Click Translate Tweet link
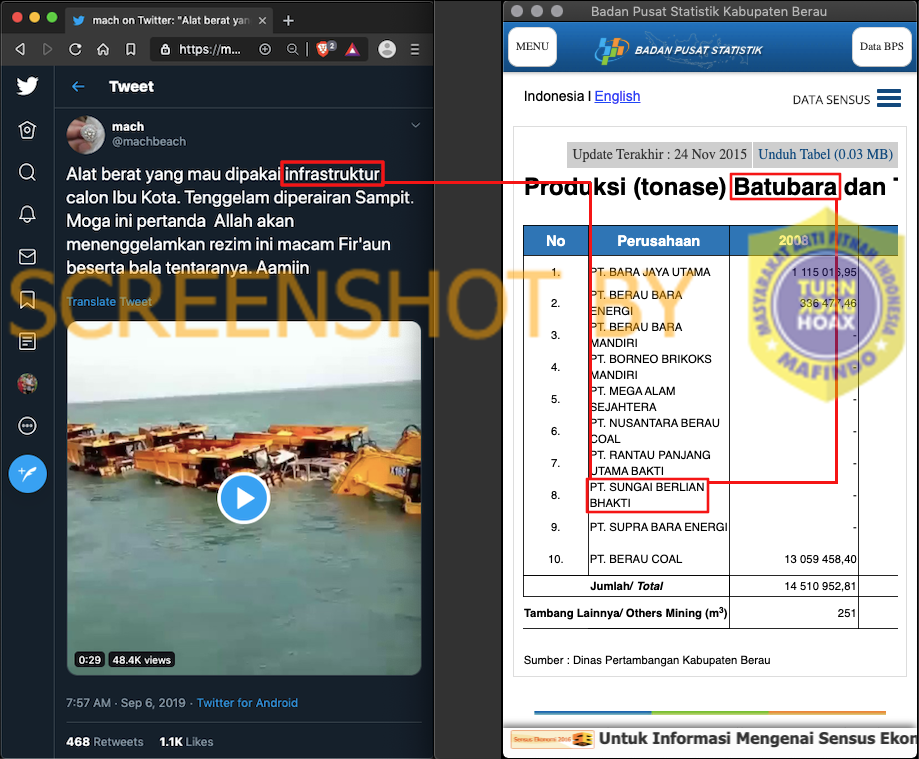Viewport: 919px width, 759px height. pos(109,301)
